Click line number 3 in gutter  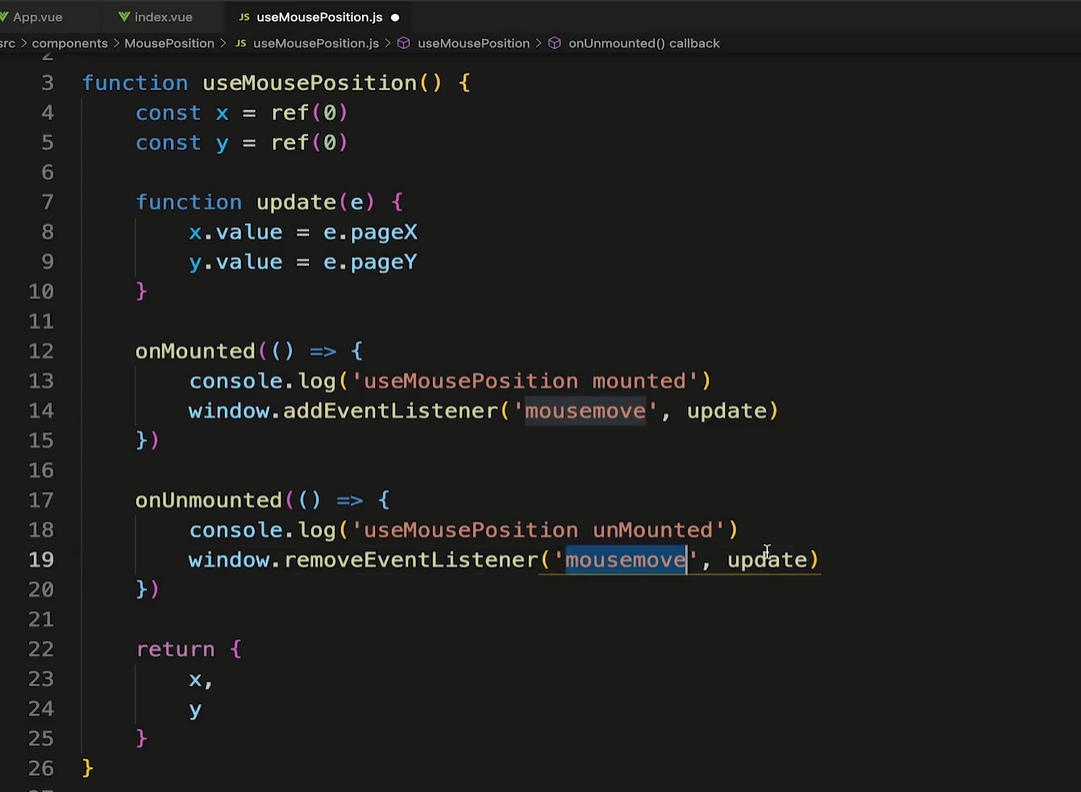pyautogui.click(x=47, y=83)
